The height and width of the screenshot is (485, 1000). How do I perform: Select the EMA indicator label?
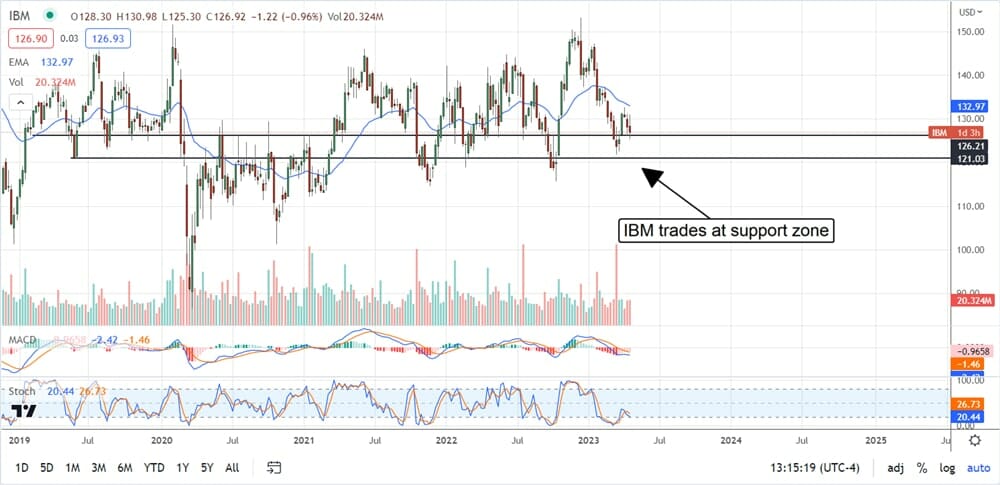point(21,61)
